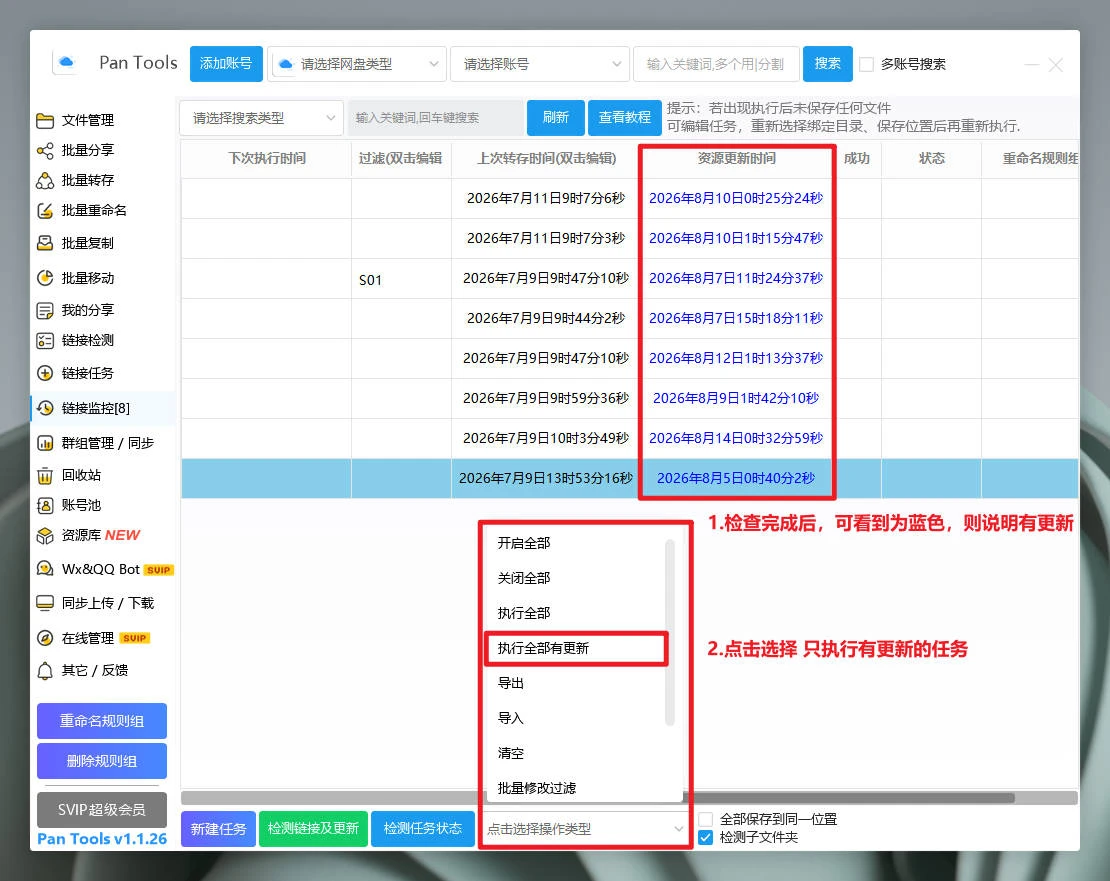Click the 群组管理 / 同步 chart icon
The width and height of the screenshot is (1110, 881).
coord(45,444)
